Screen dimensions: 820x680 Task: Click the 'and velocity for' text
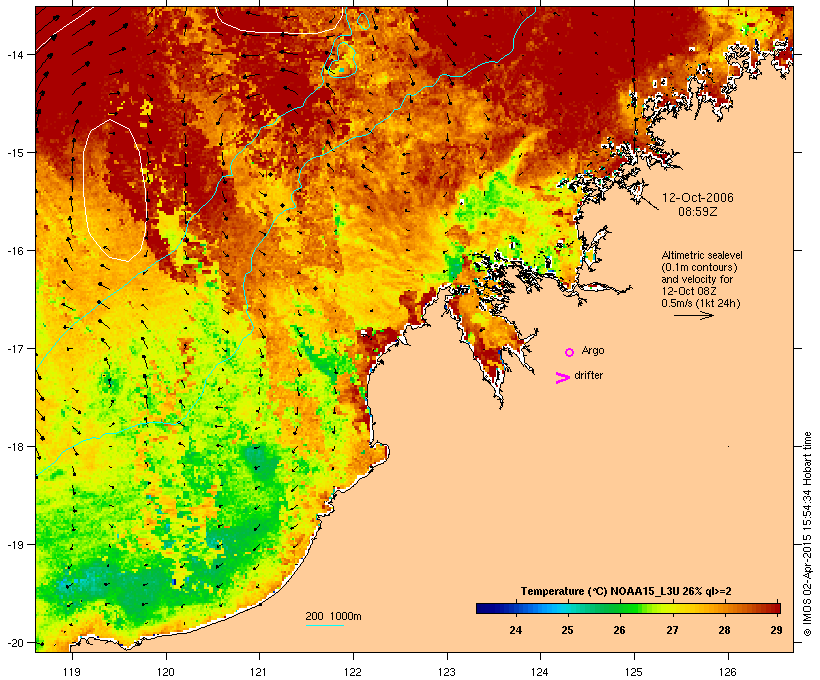[697, 279]
